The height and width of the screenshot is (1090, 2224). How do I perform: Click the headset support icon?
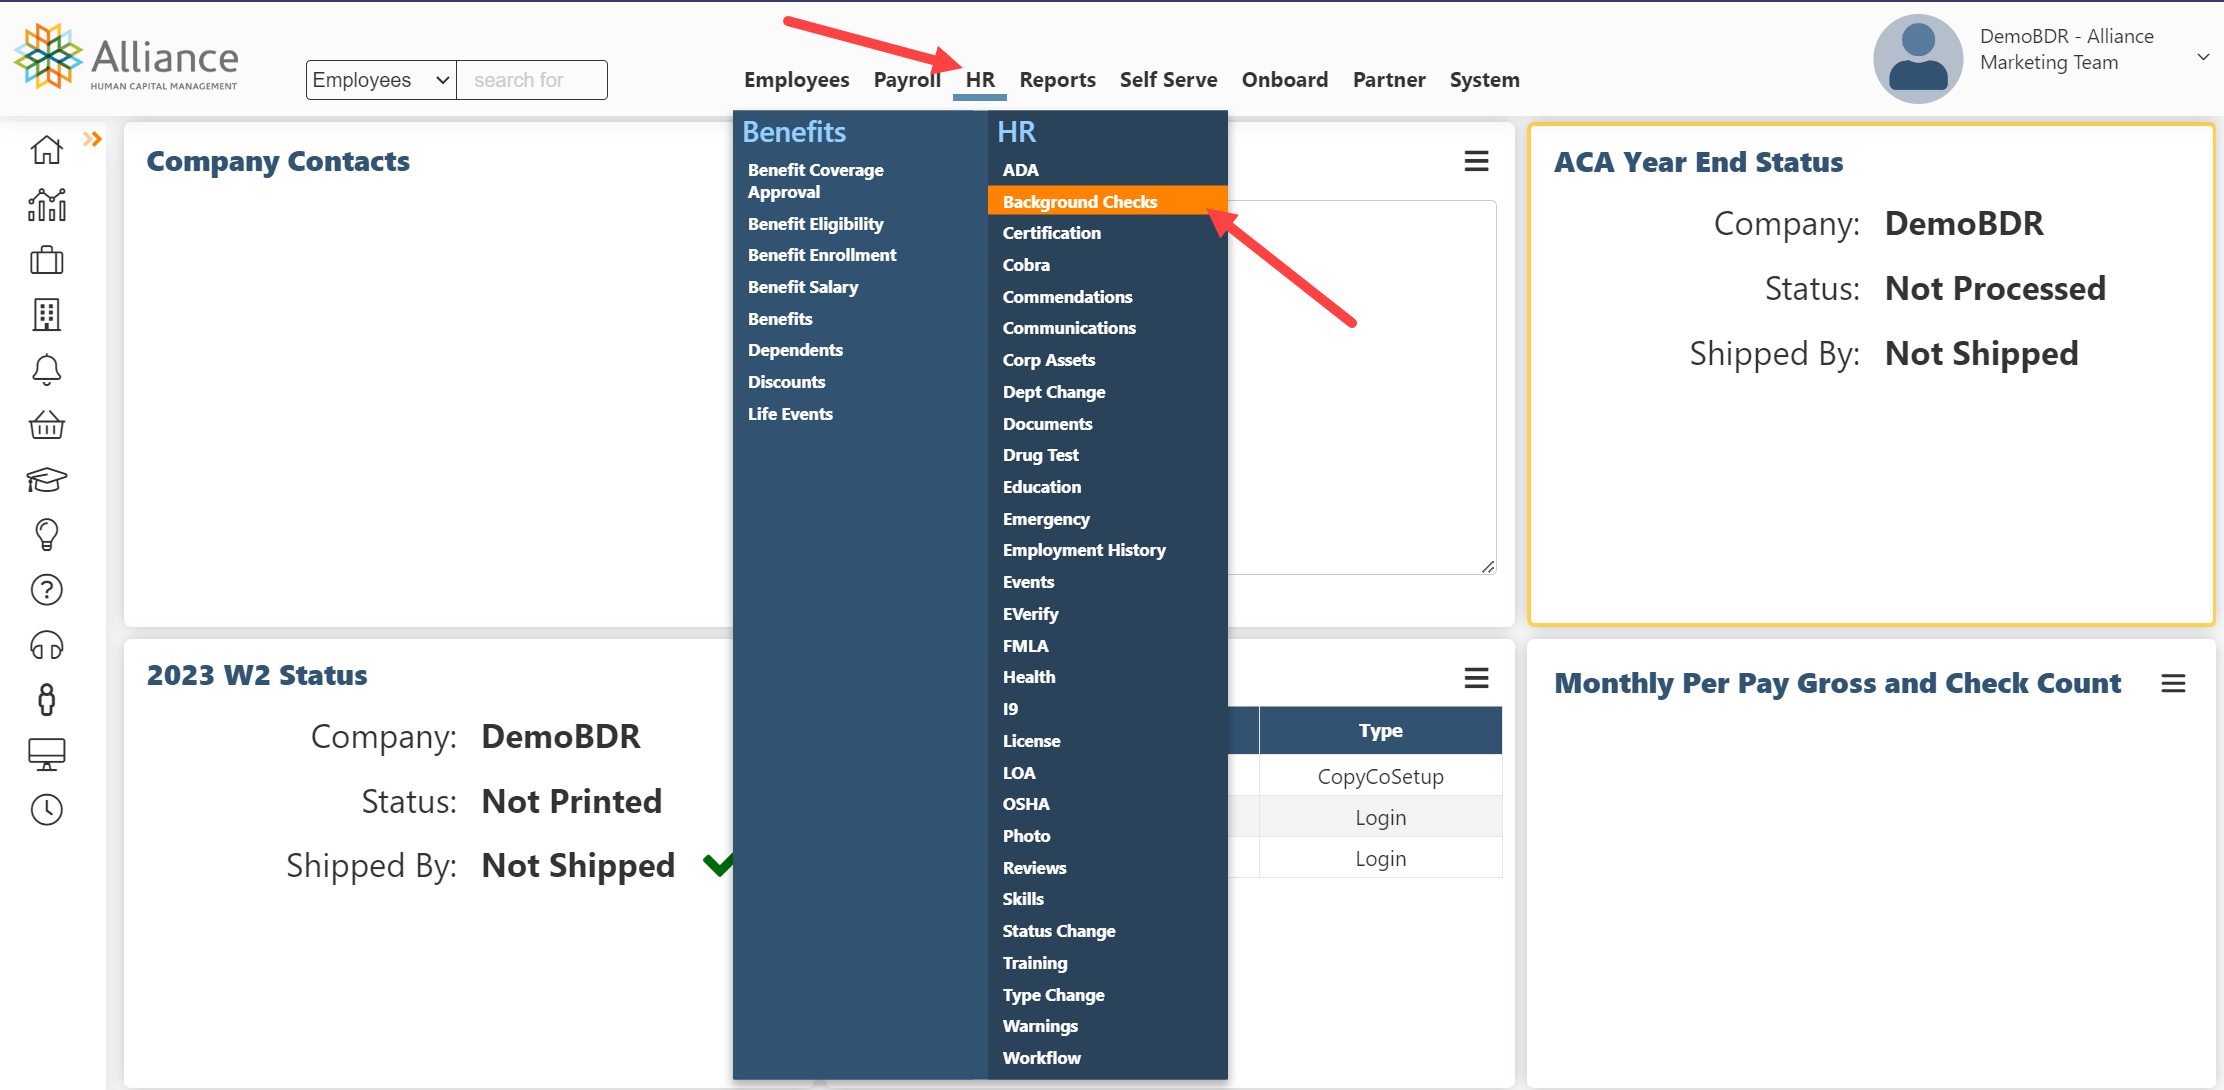coord(47,645)
